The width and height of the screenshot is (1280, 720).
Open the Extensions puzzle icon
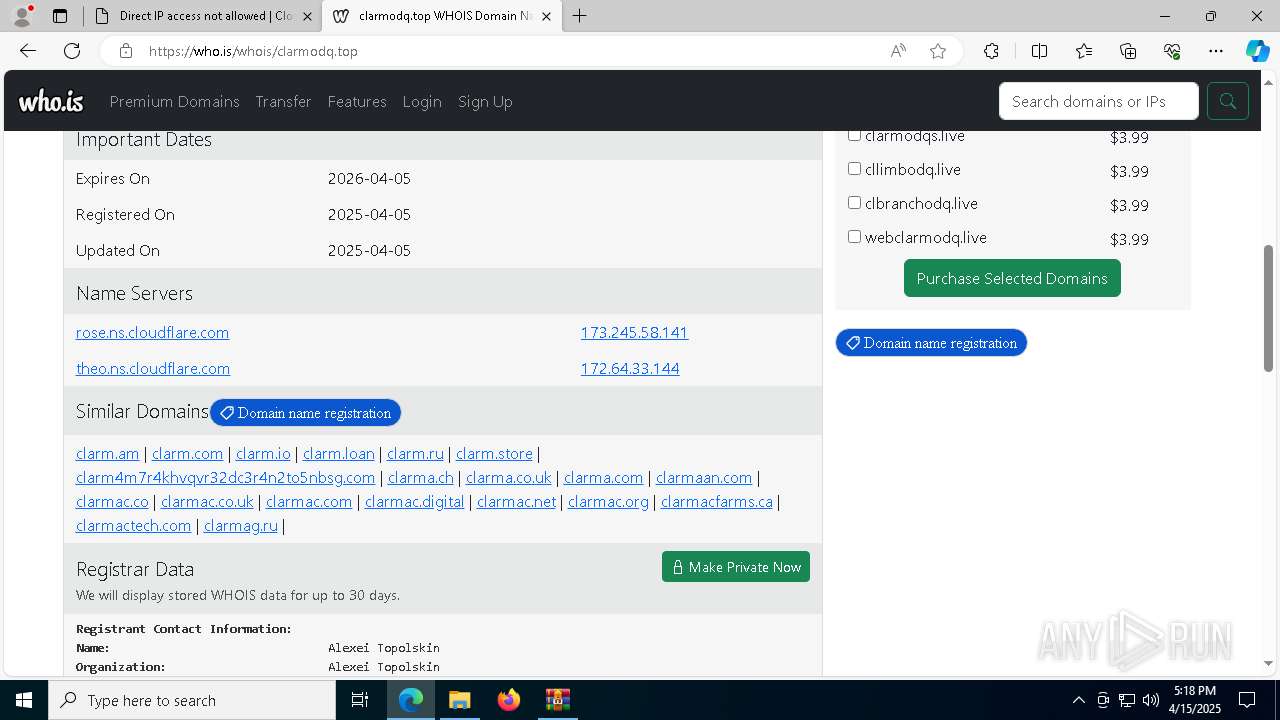point(991,51)
